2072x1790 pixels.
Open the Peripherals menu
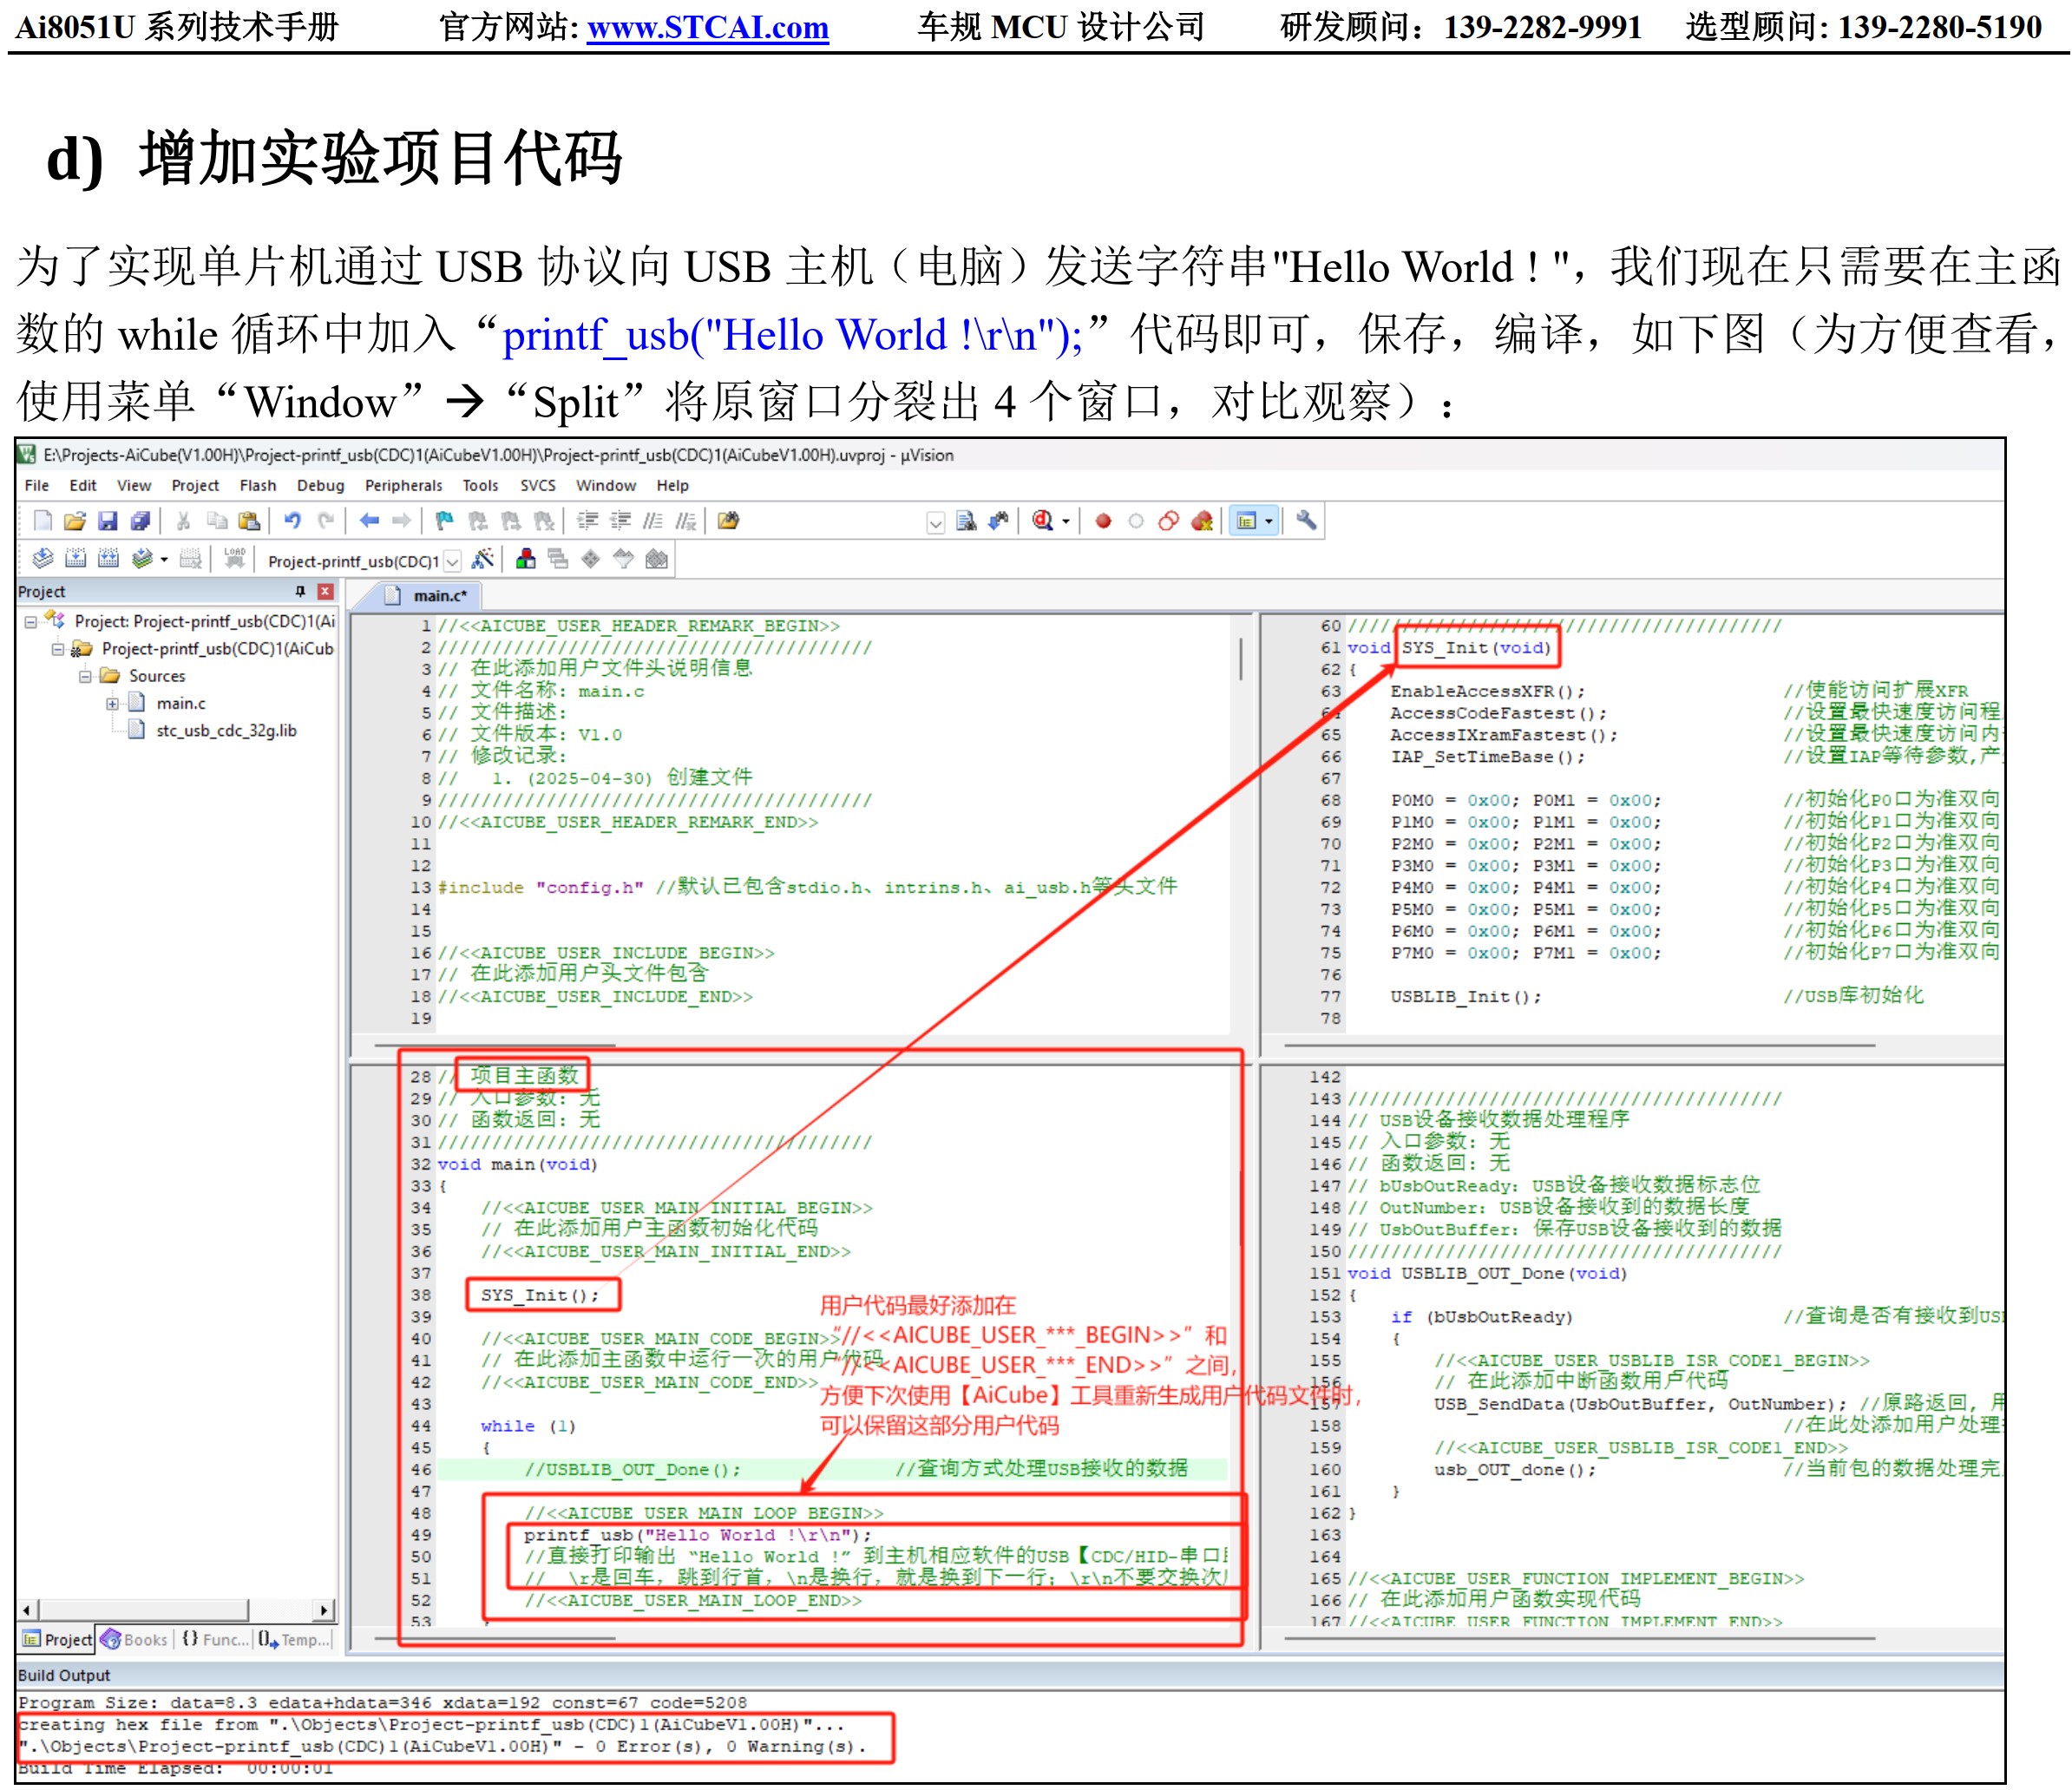point(403,486)
